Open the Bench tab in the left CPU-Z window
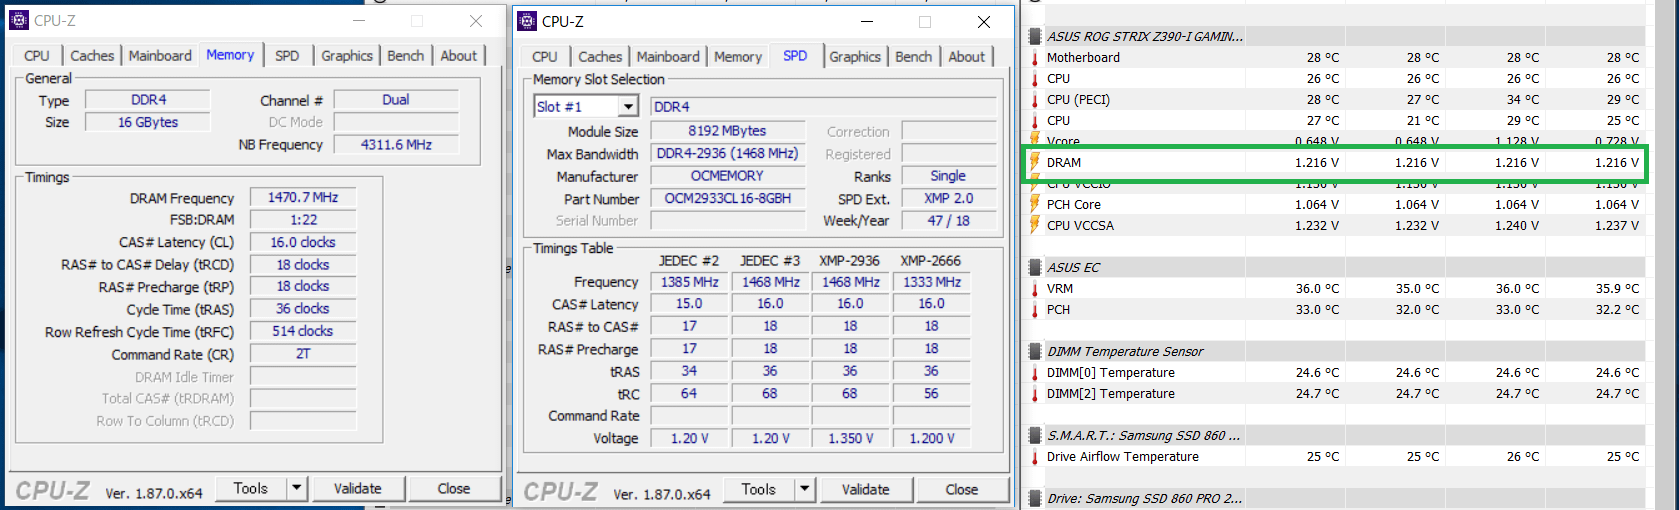 406,56
